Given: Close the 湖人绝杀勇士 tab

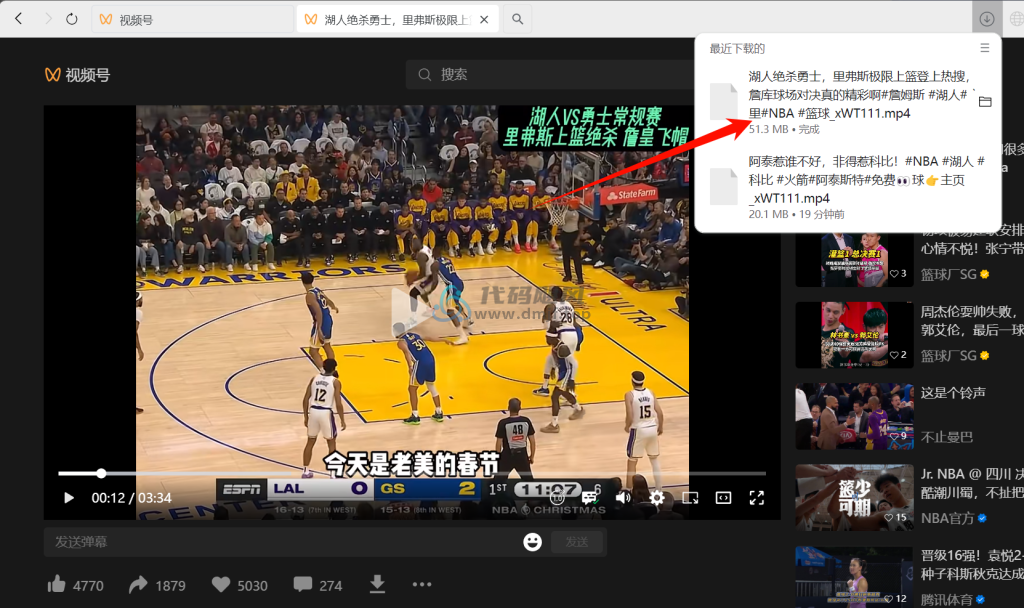Looking at the screenshot, I should point(484,20).
